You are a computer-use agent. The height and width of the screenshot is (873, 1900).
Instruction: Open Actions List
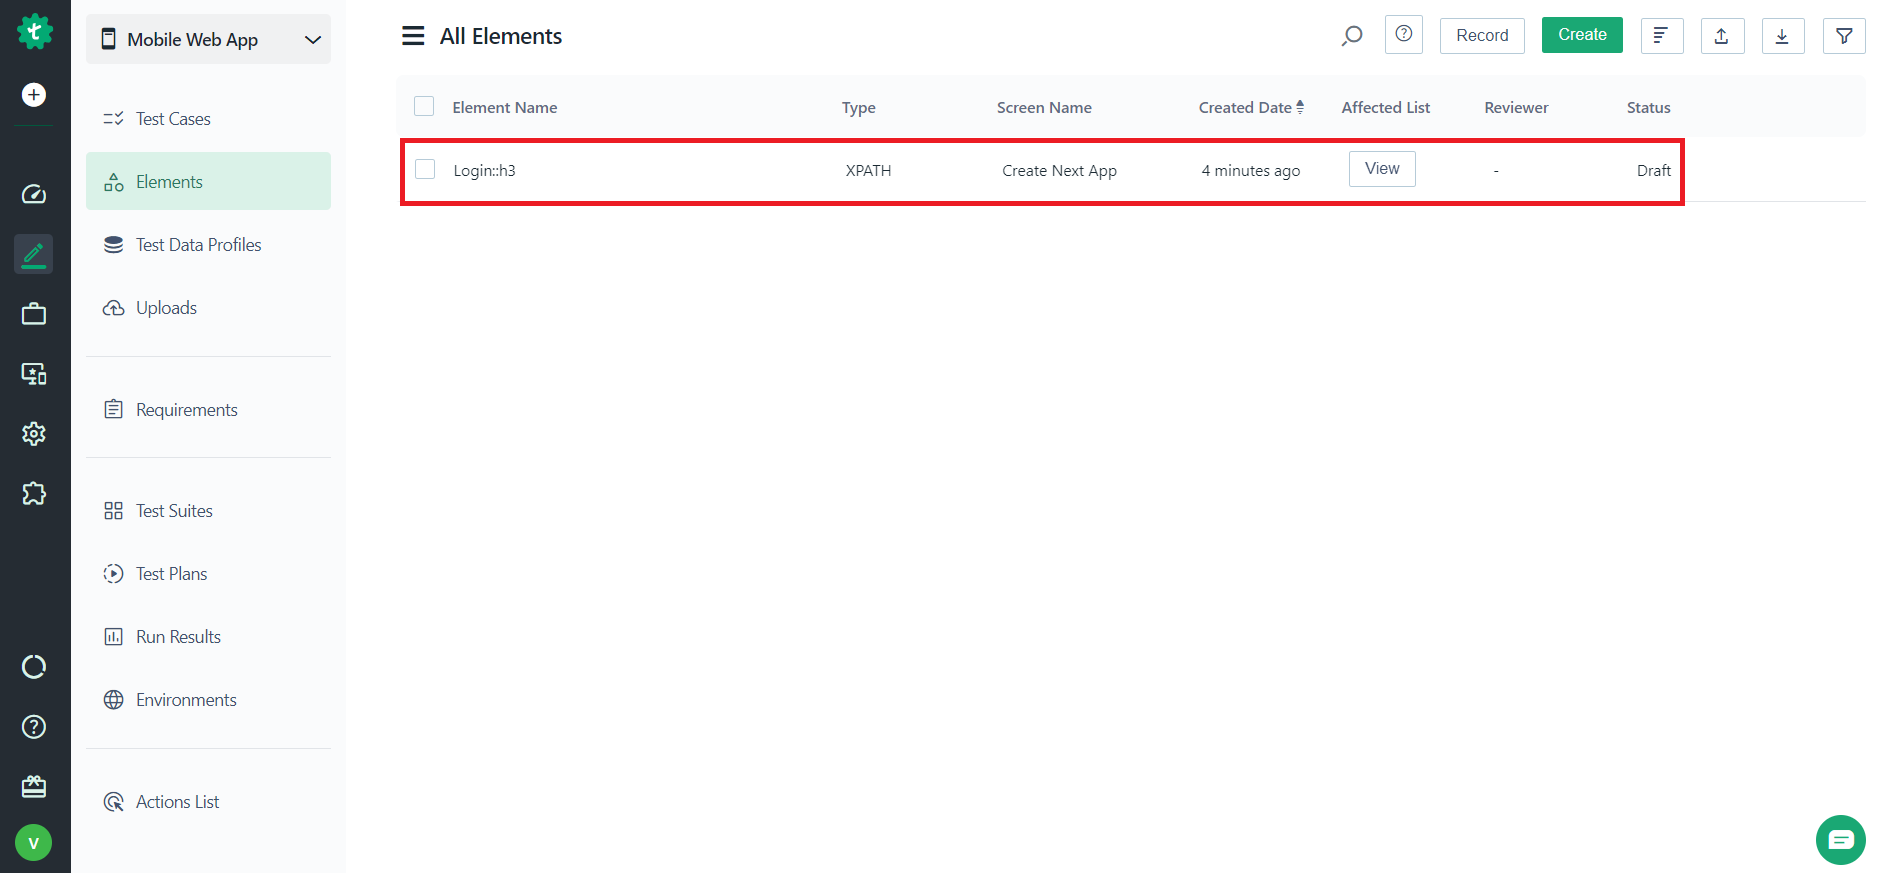point(208,802)
